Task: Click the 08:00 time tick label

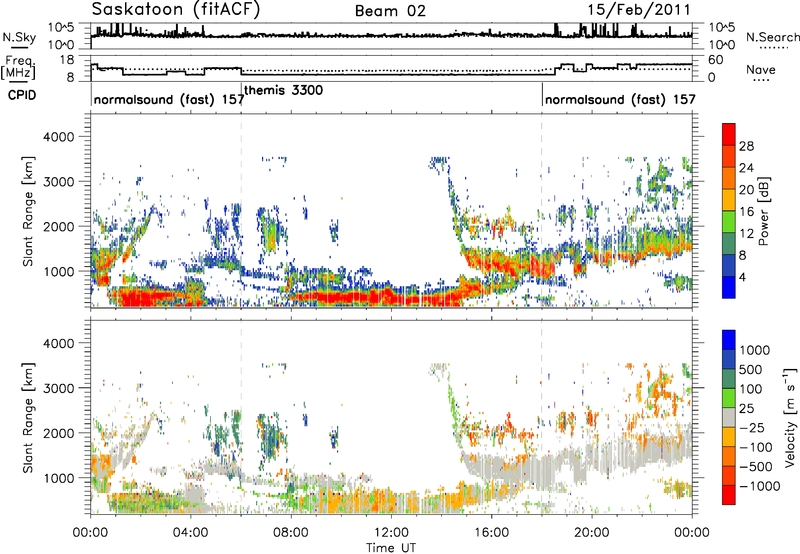Action: [290, 533]
